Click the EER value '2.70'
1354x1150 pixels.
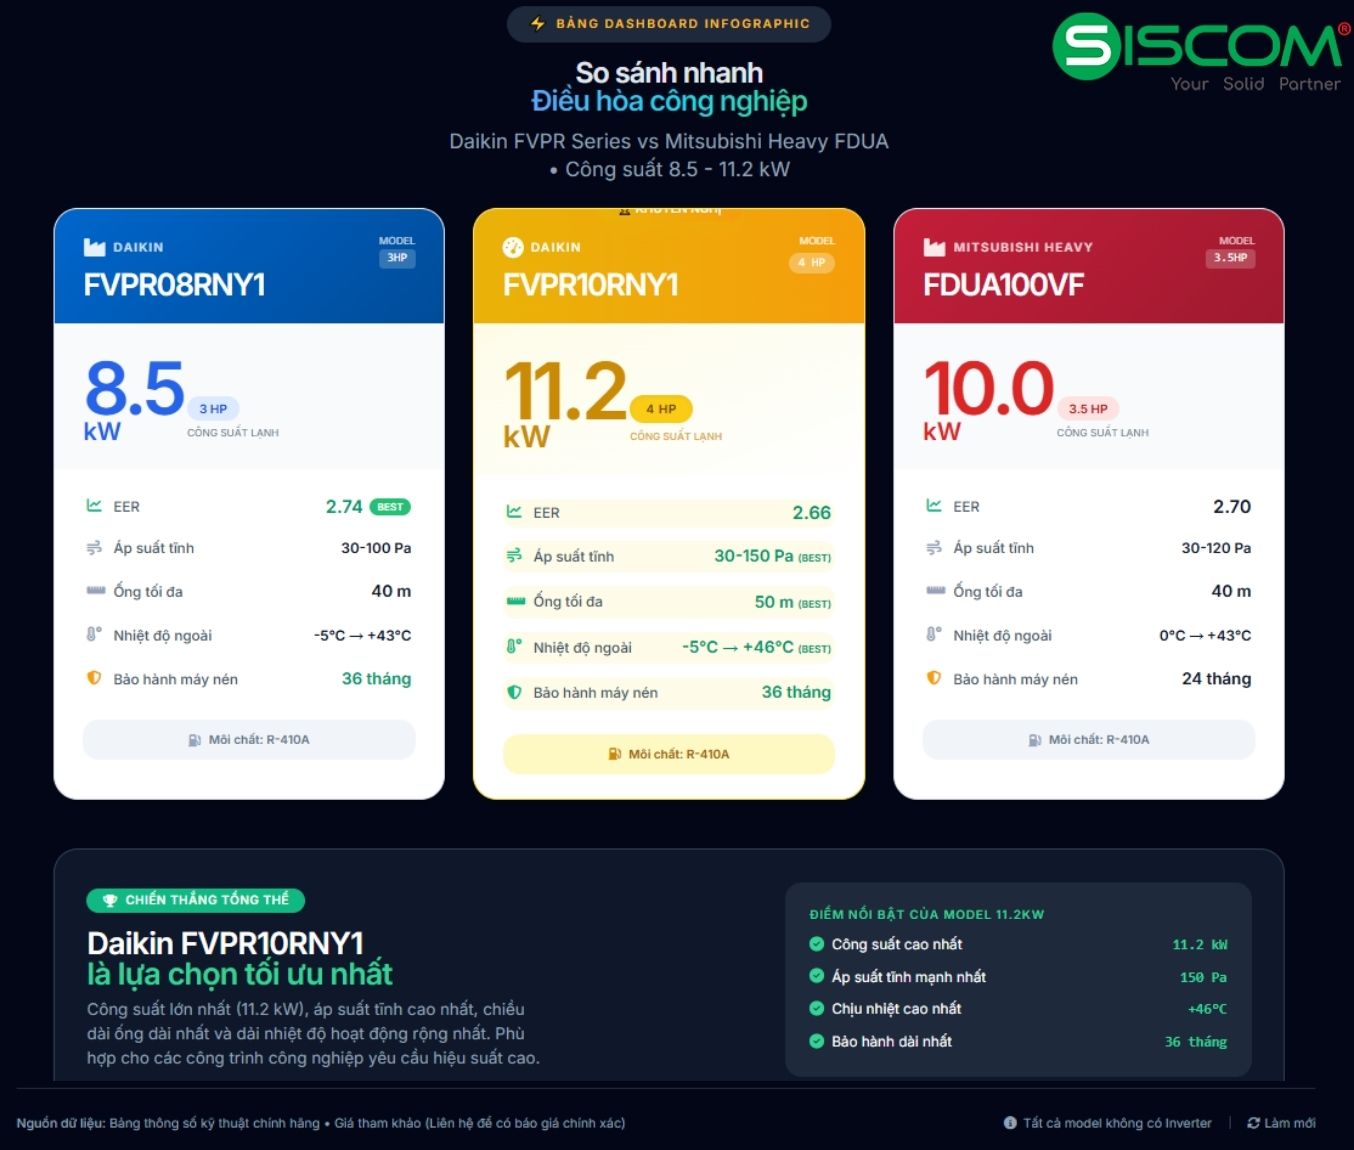(1232, 507)
